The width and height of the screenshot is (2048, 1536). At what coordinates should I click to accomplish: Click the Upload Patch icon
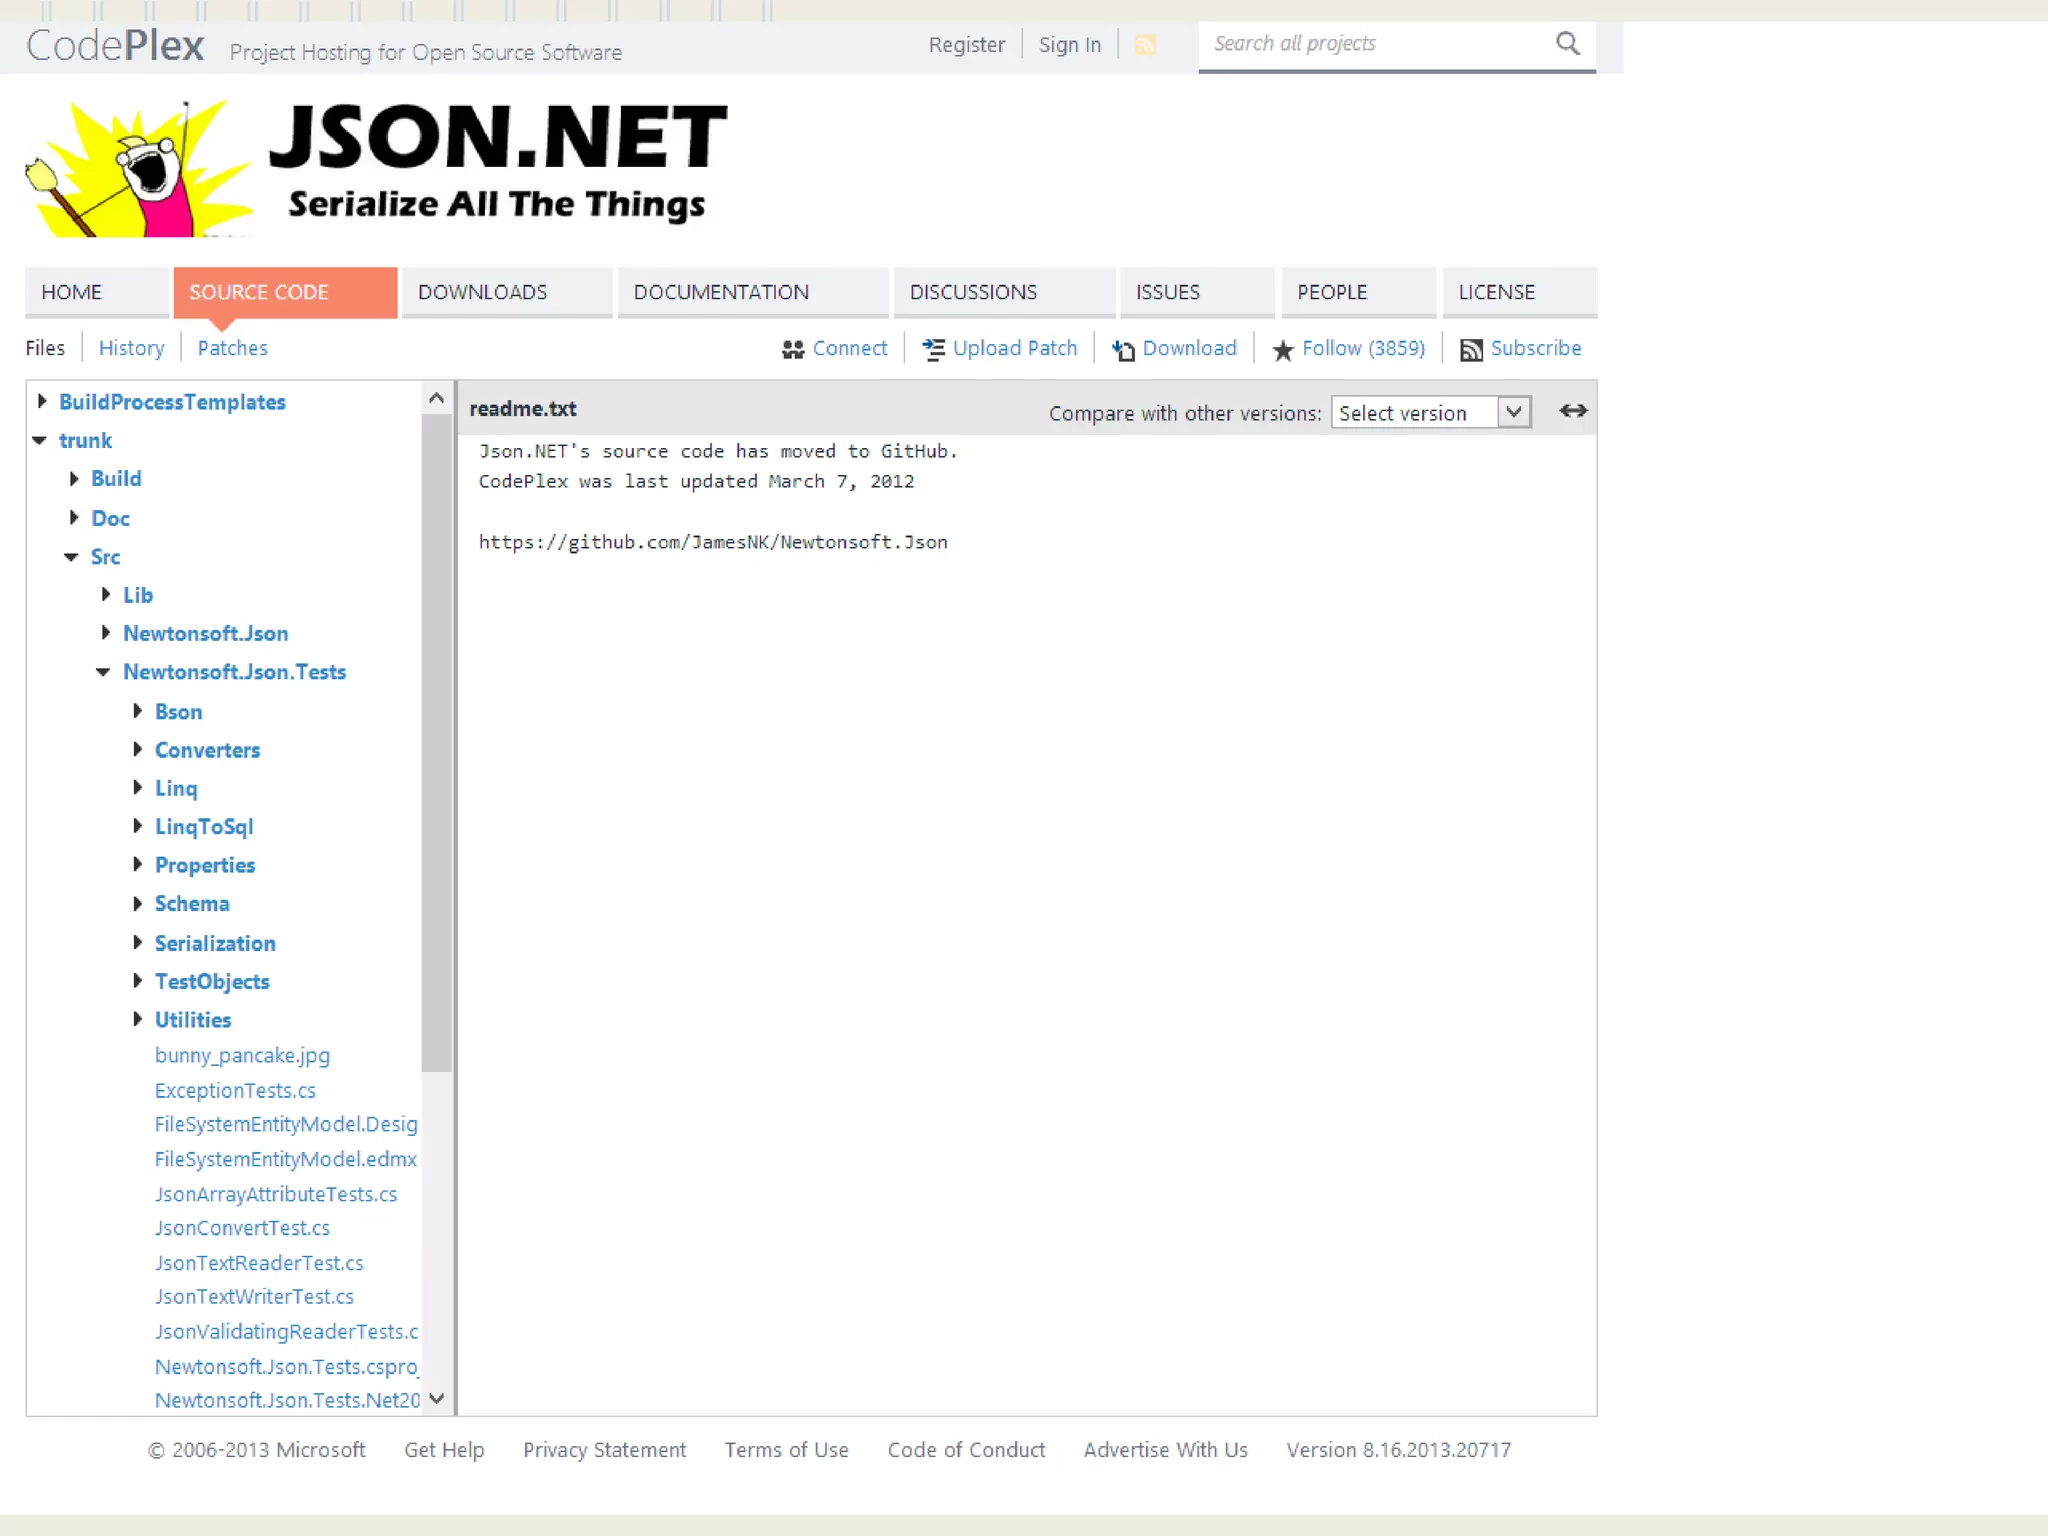click(x=933, y=349)
